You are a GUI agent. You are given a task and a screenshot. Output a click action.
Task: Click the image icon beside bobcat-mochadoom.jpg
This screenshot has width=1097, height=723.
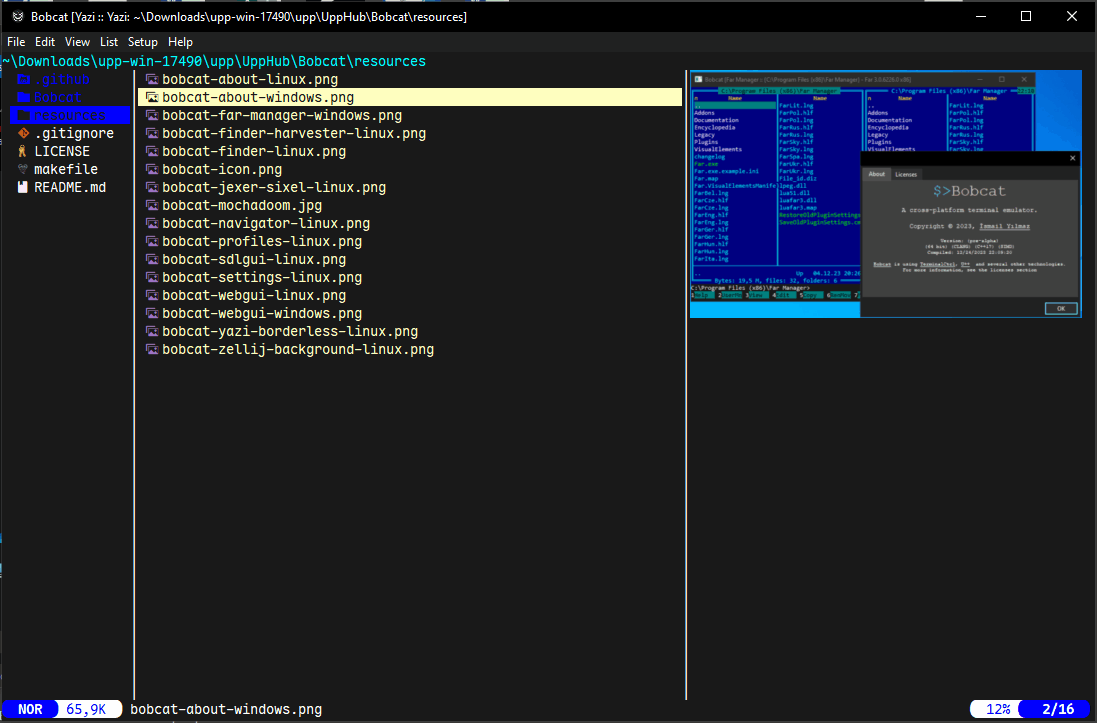coord(152,205)
